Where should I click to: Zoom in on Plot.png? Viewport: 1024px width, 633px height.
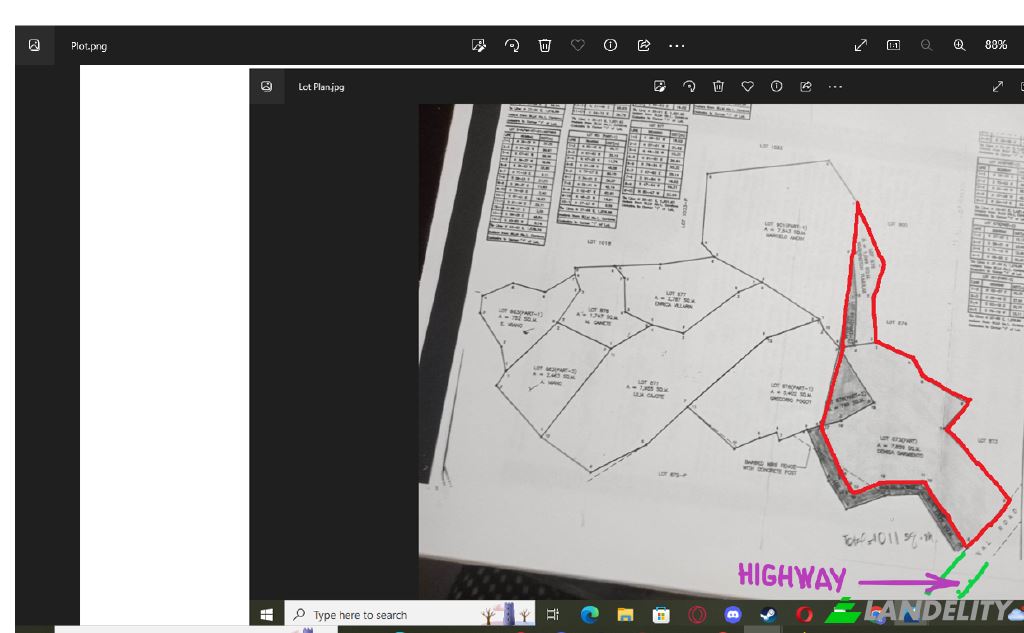point(960,45)
